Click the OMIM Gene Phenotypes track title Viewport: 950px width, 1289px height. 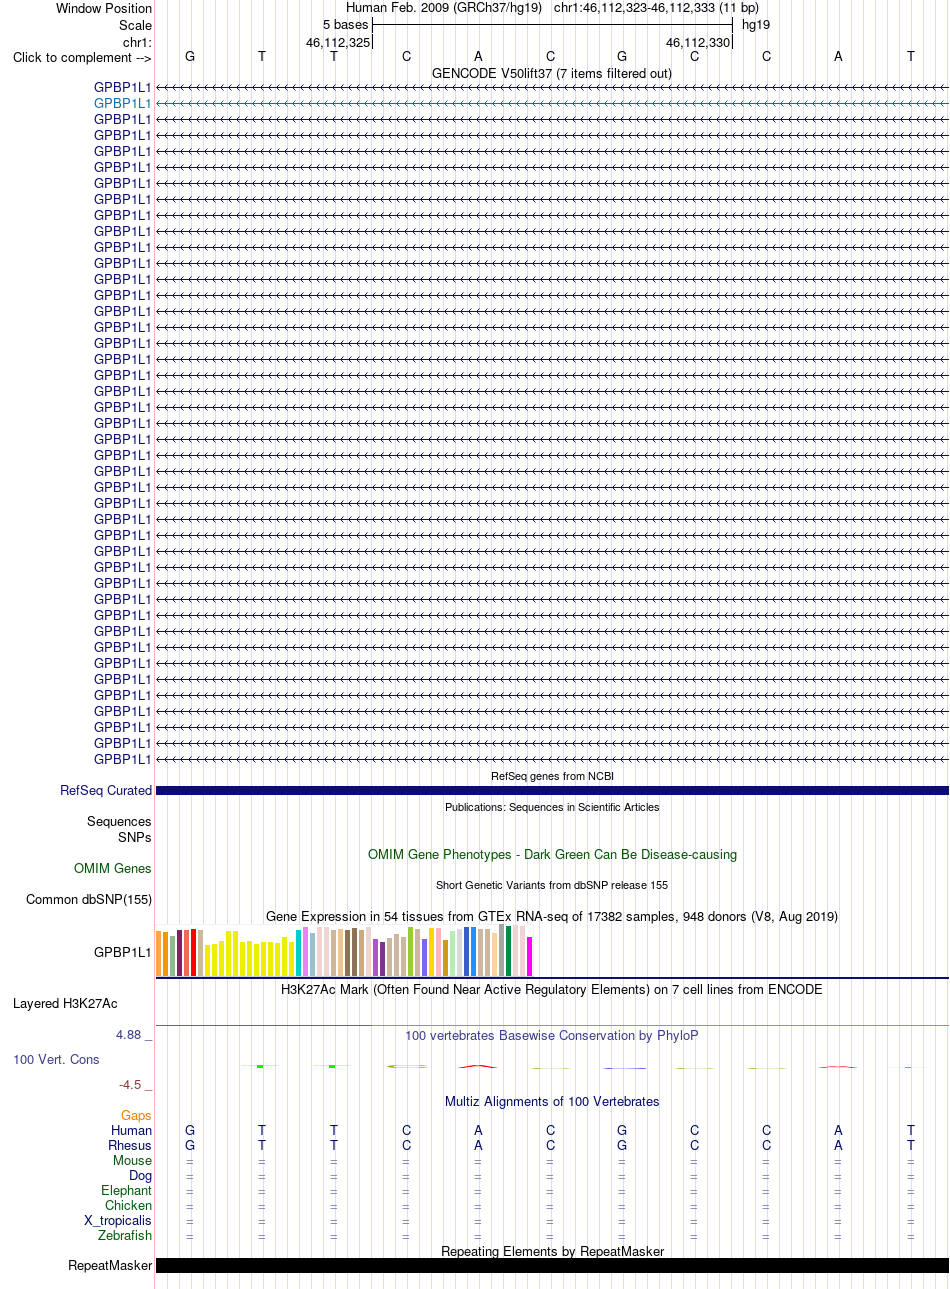(552, 855)
